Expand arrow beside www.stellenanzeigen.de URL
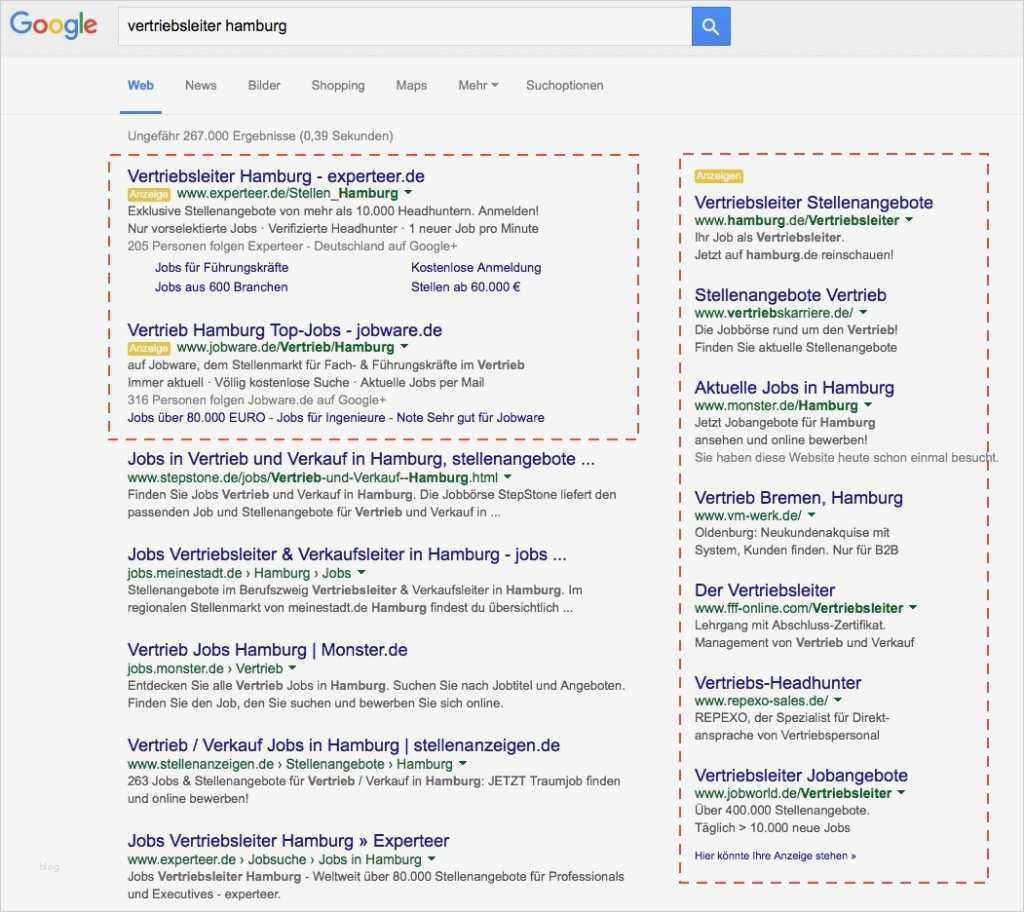 coord(462,763)
